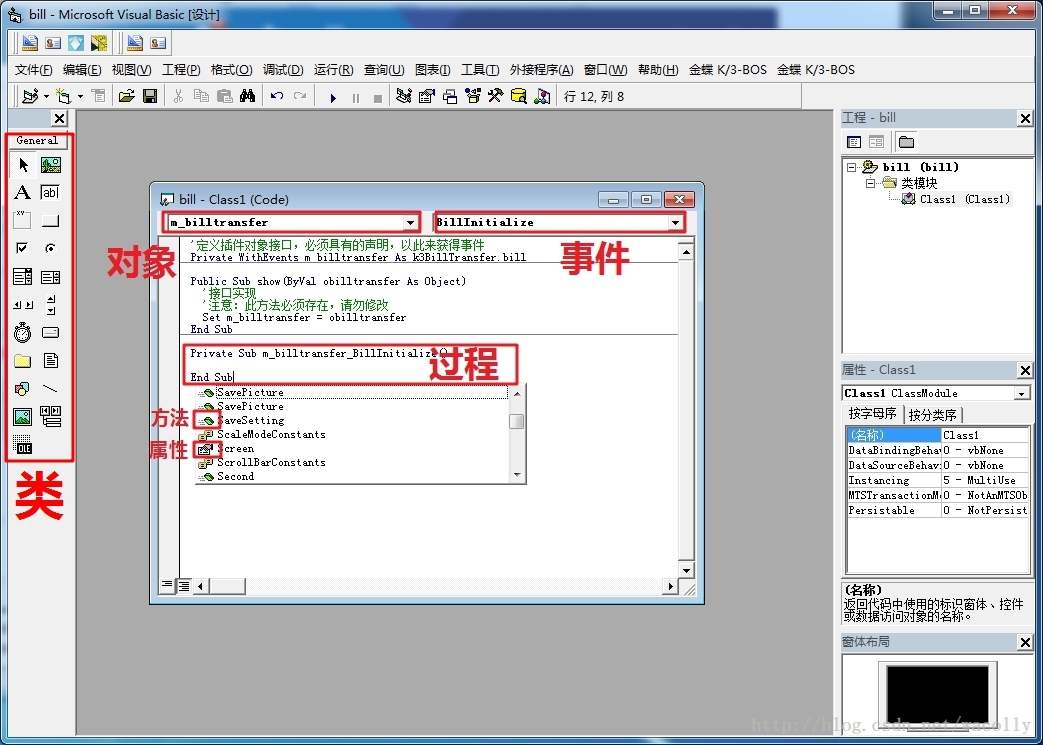
Task: Open the 文件(F) menu
Action: [33, 70]
